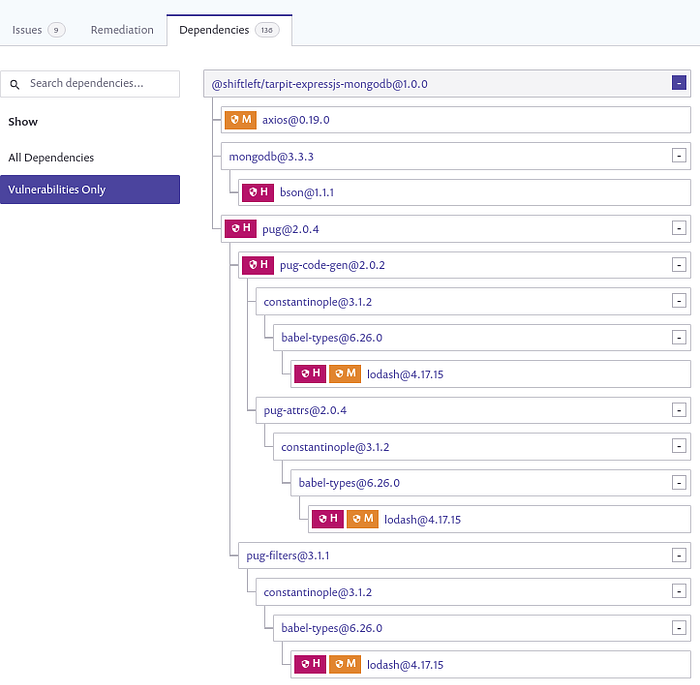The width and height of the screenshot is (700, 685).
Task: Open the Remediation tab
Action: (122, 30)
